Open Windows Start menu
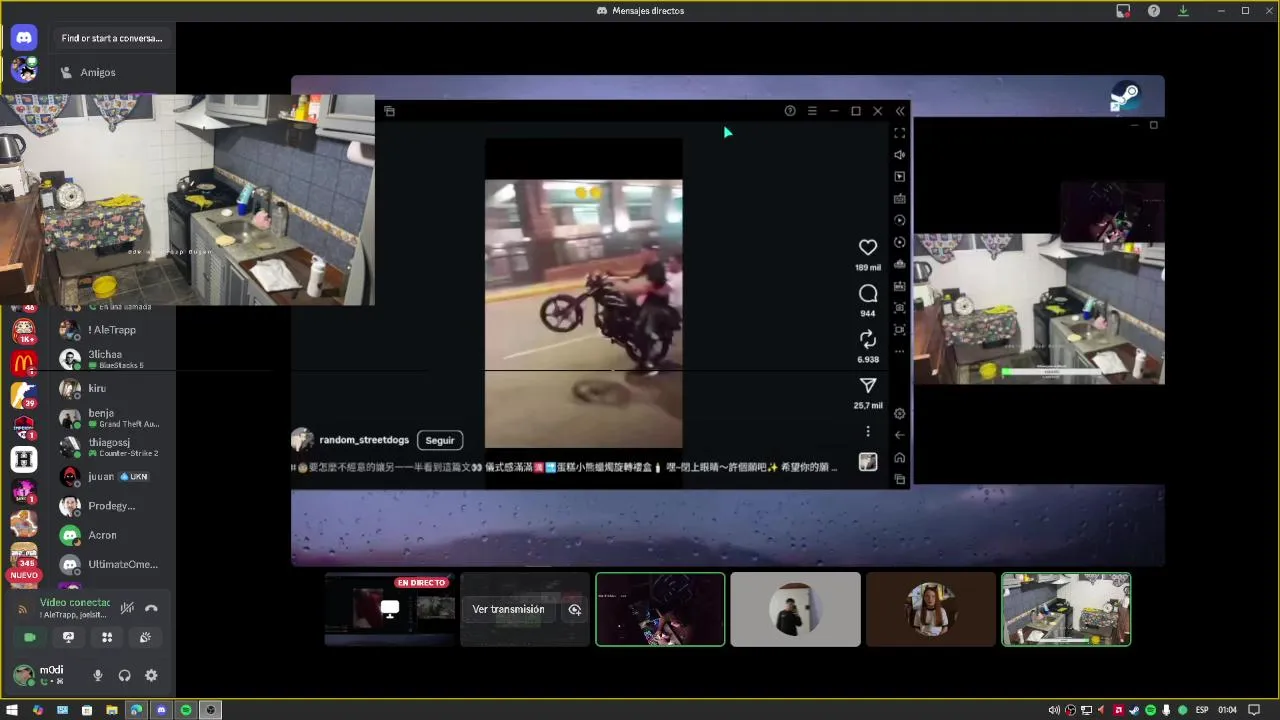Viewport: 1280px width, 720px height. click(x=12, y=710)
